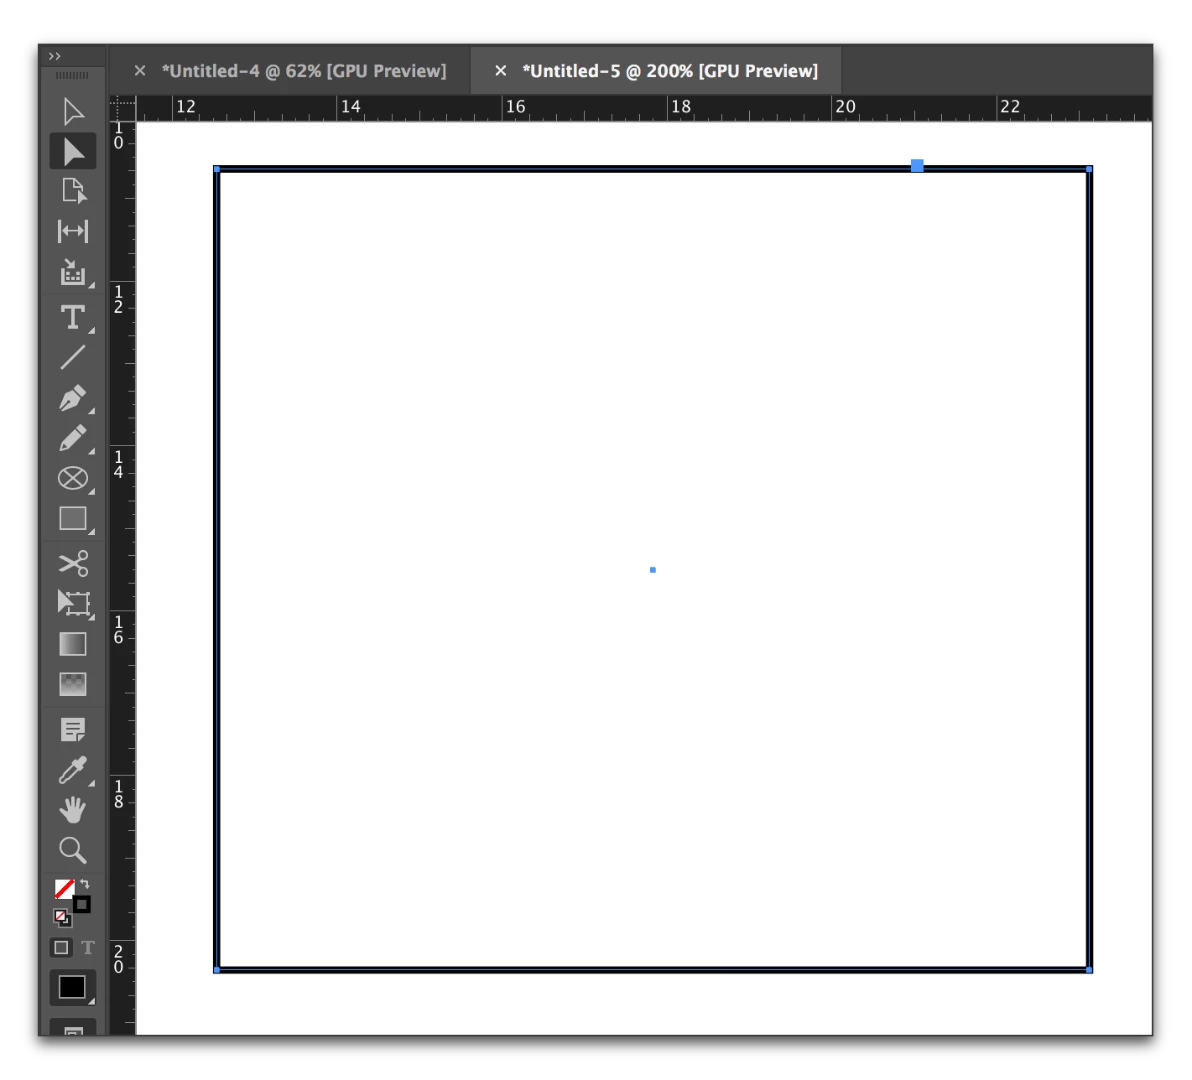Viewport: 1192px width, 1080px height.
Task: Toggle Formatting Affects Text
Action: point(87,948)
